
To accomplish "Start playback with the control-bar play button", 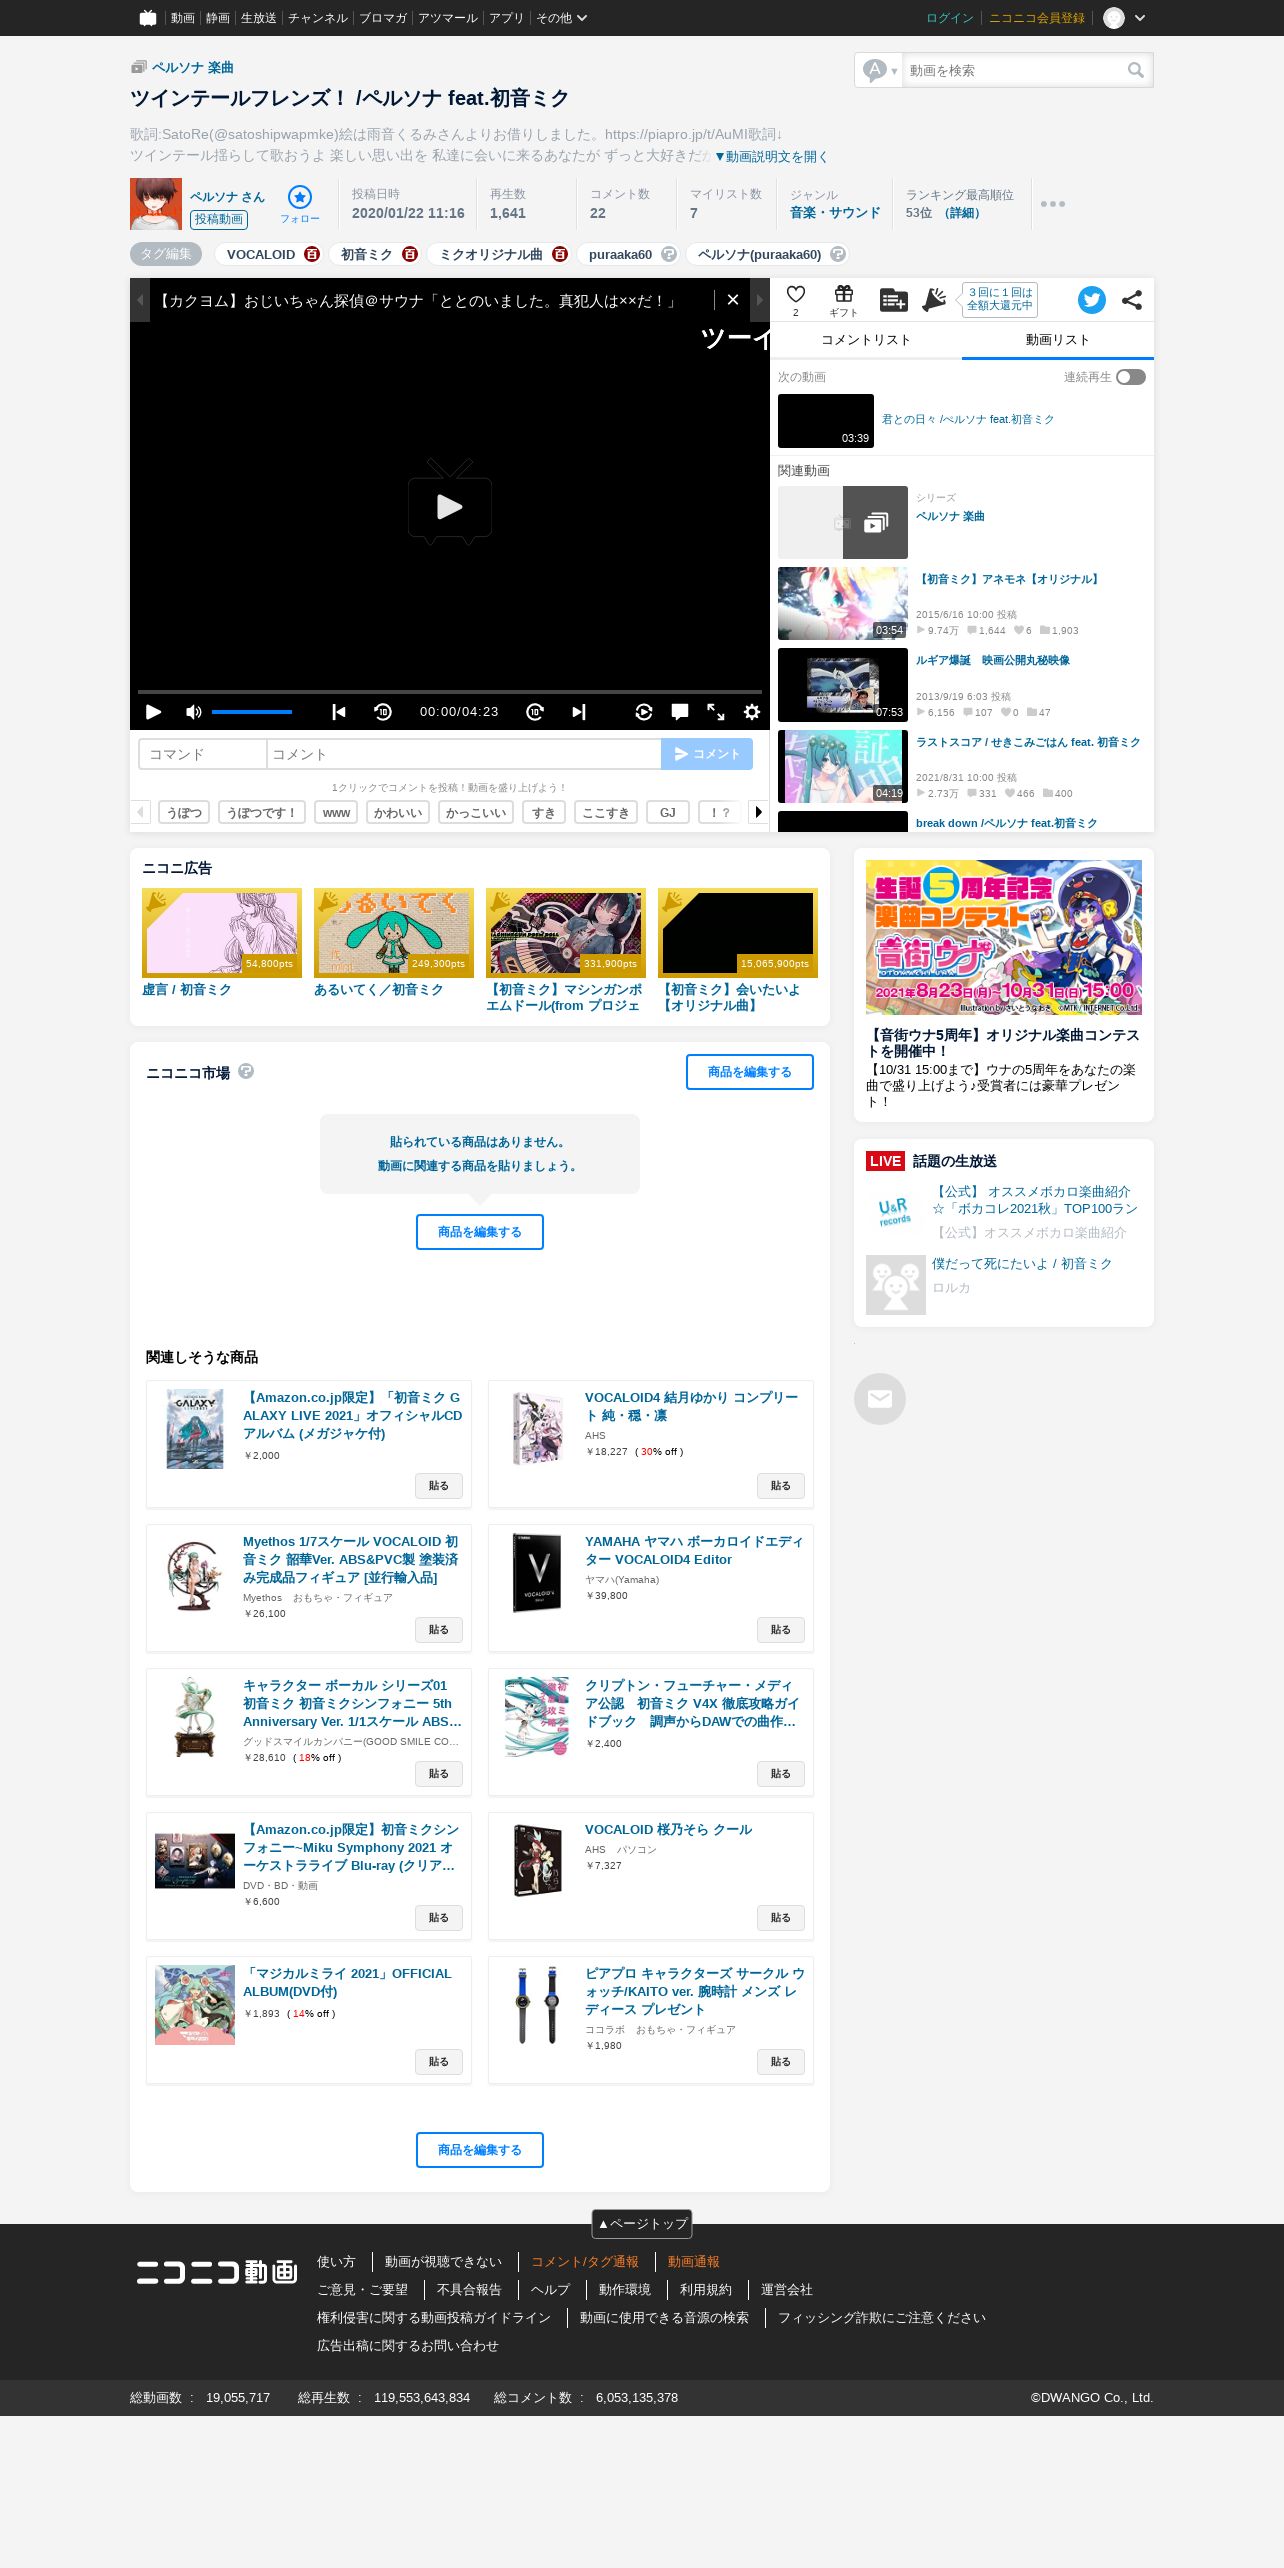I will (x=153, y=712).
